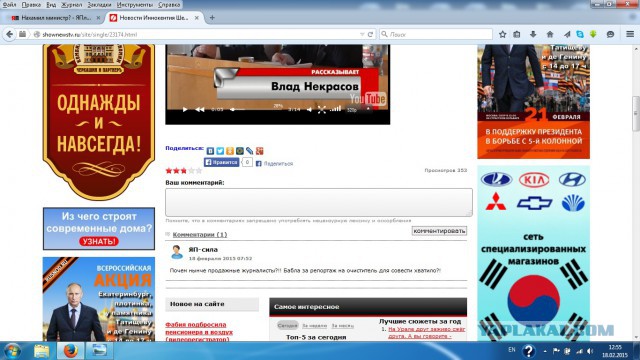This screenshot has height=360, width=640.
Task: Rewind the video with the double-arrow button
Action: pos(200,109)
